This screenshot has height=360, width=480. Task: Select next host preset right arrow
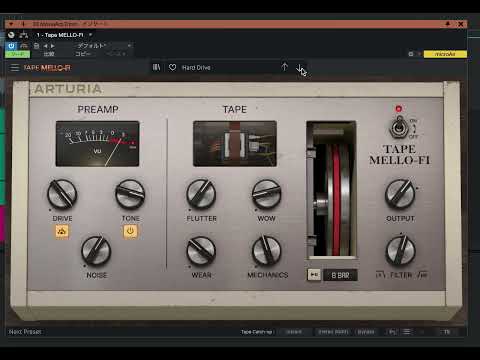click(53, 46)
